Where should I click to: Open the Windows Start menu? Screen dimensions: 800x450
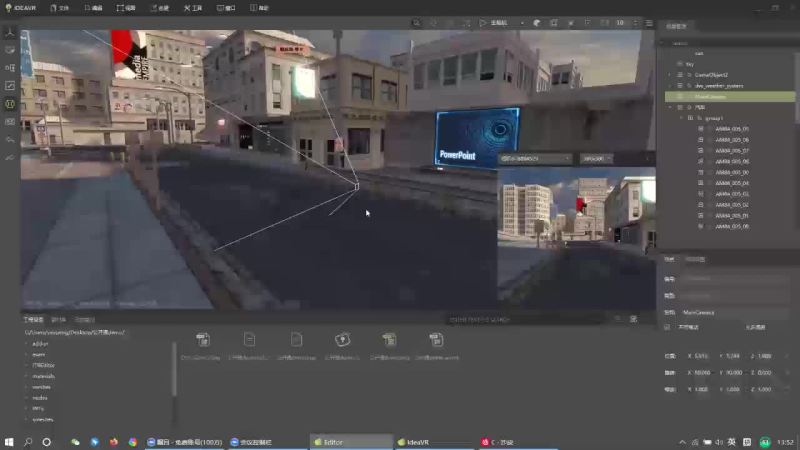(9, 442)
